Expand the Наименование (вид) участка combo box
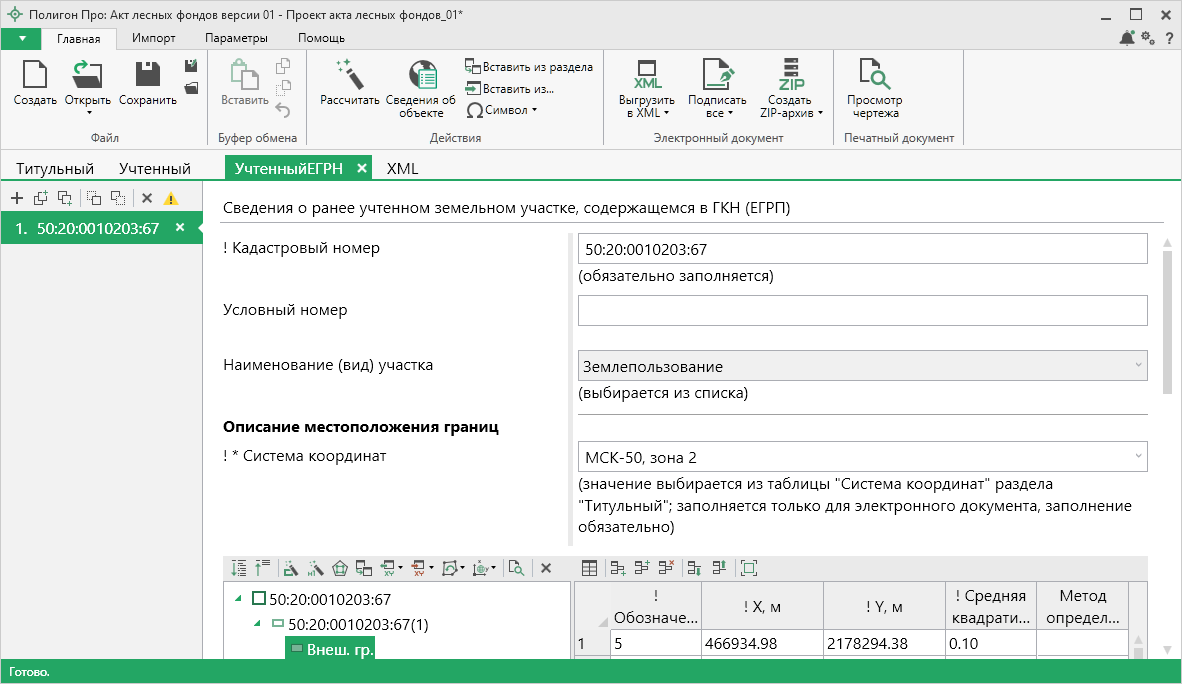Screen dimensions: 1182x684 click(x=1138, y=366)
